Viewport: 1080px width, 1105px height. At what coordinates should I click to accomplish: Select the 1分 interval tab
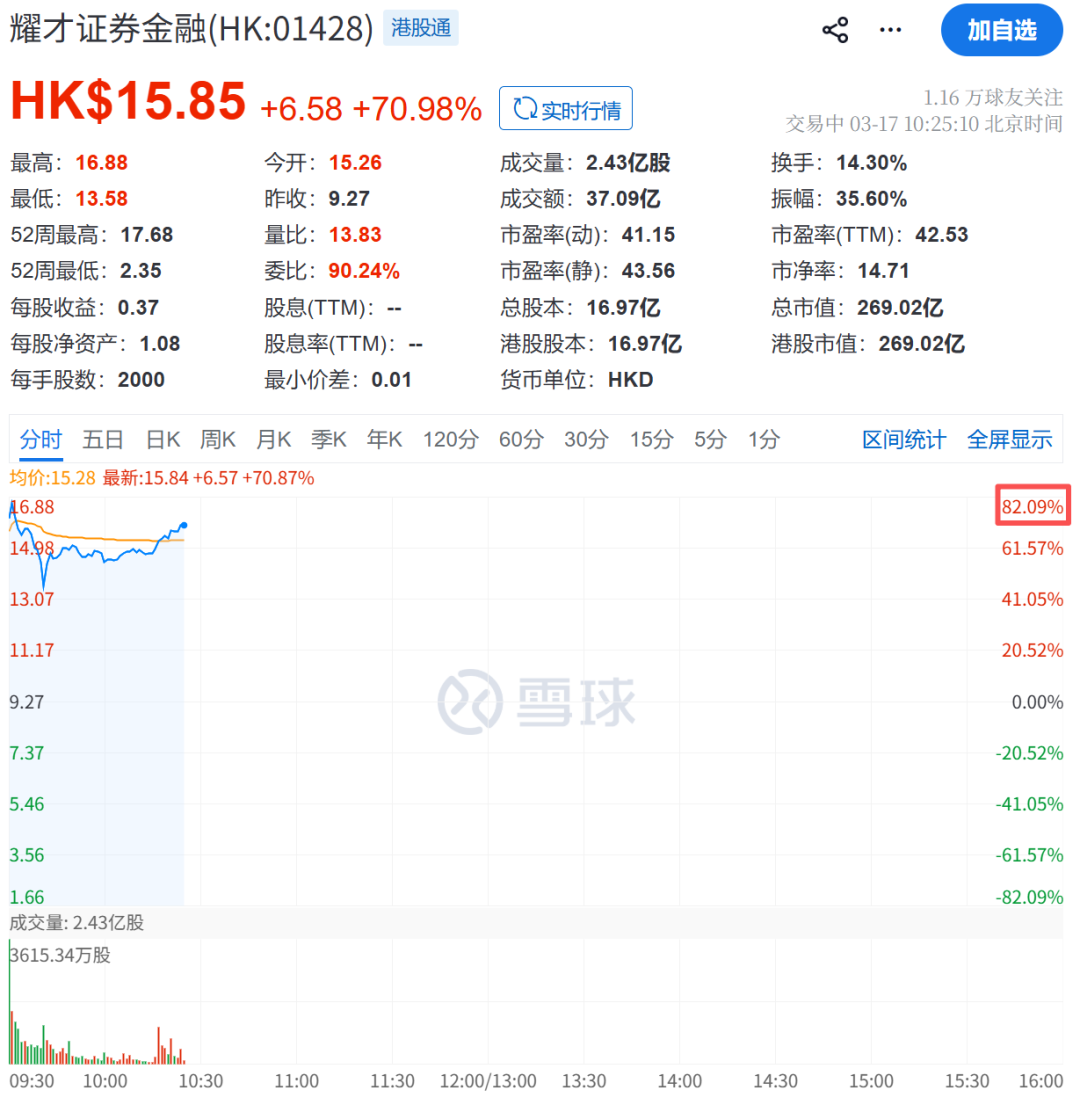(763, 439)
